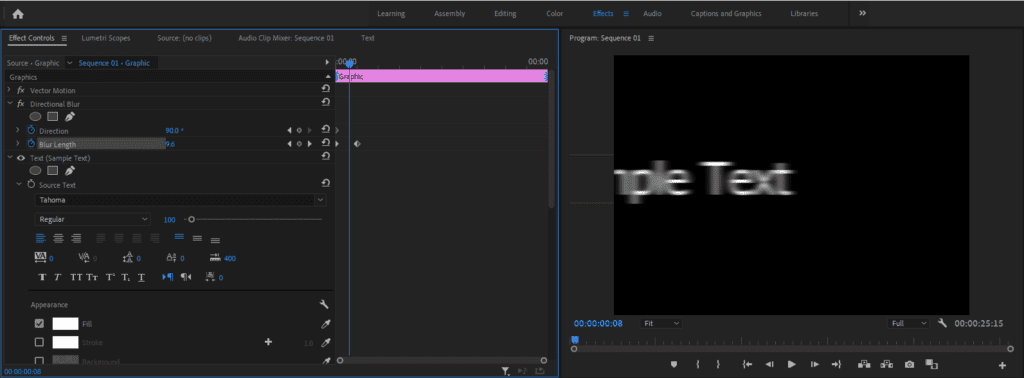This screenshot has height=378, width=1024.
Task: Toggle animation stopwatch for Source Text
Action: tap(31, 185)
